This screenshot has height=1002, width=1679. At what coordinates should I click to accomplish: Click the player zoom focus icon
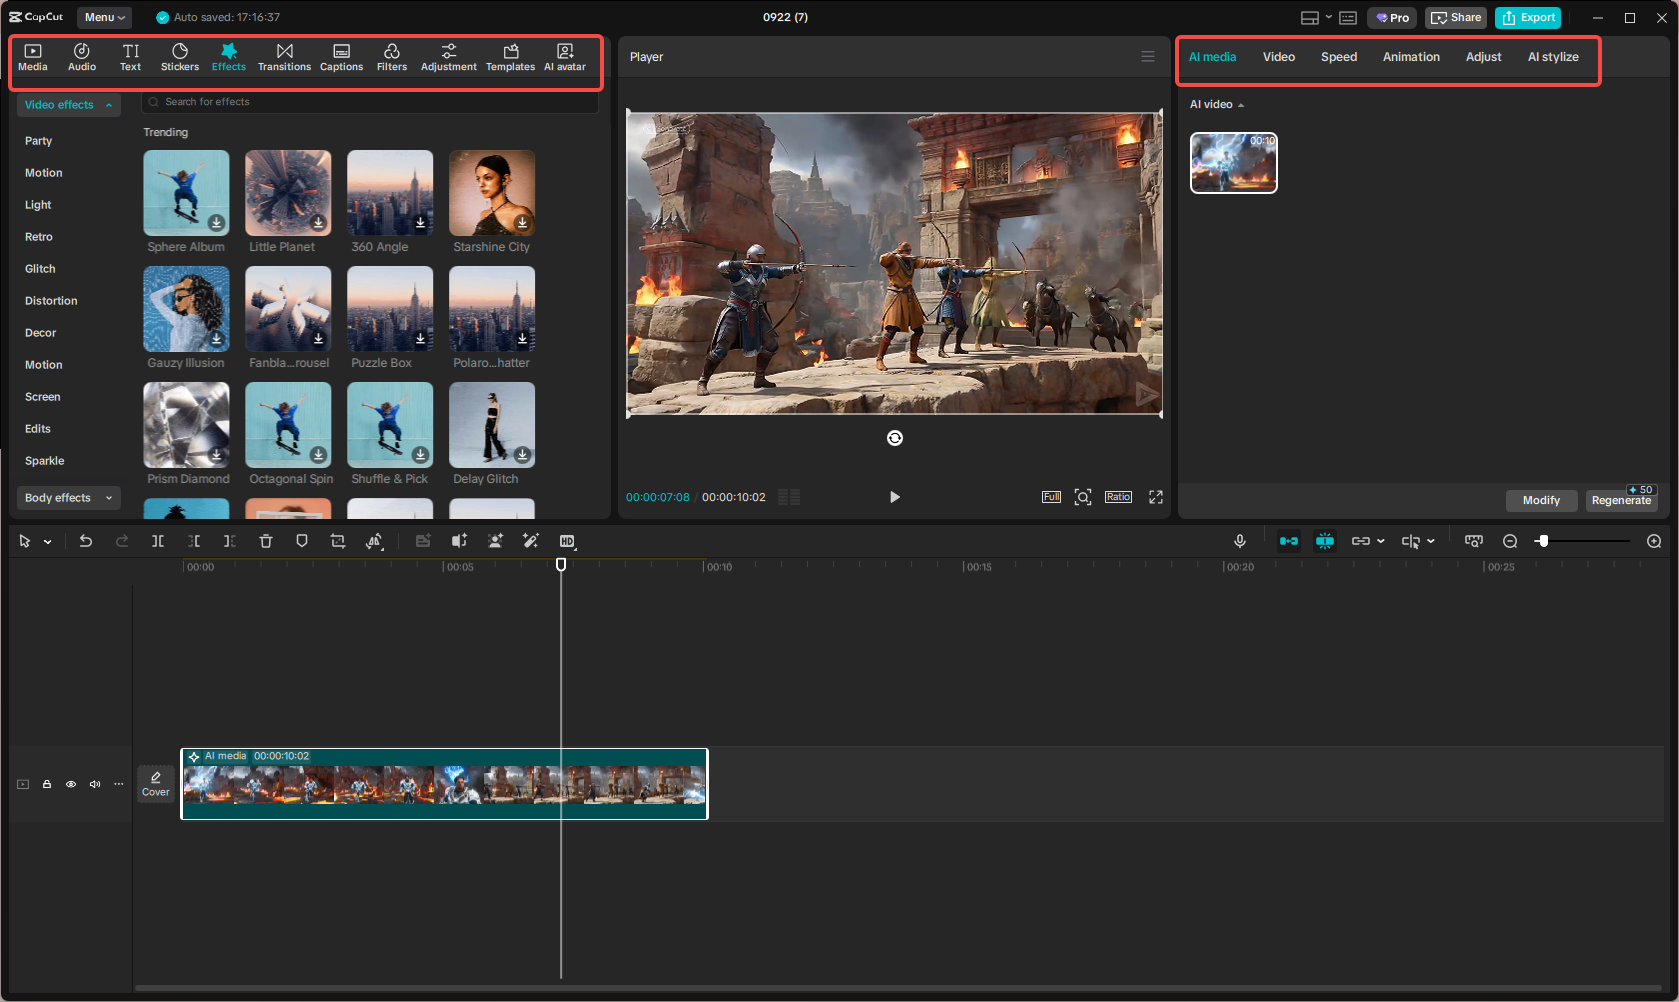pyautogui.click(x=1083, y=497)
